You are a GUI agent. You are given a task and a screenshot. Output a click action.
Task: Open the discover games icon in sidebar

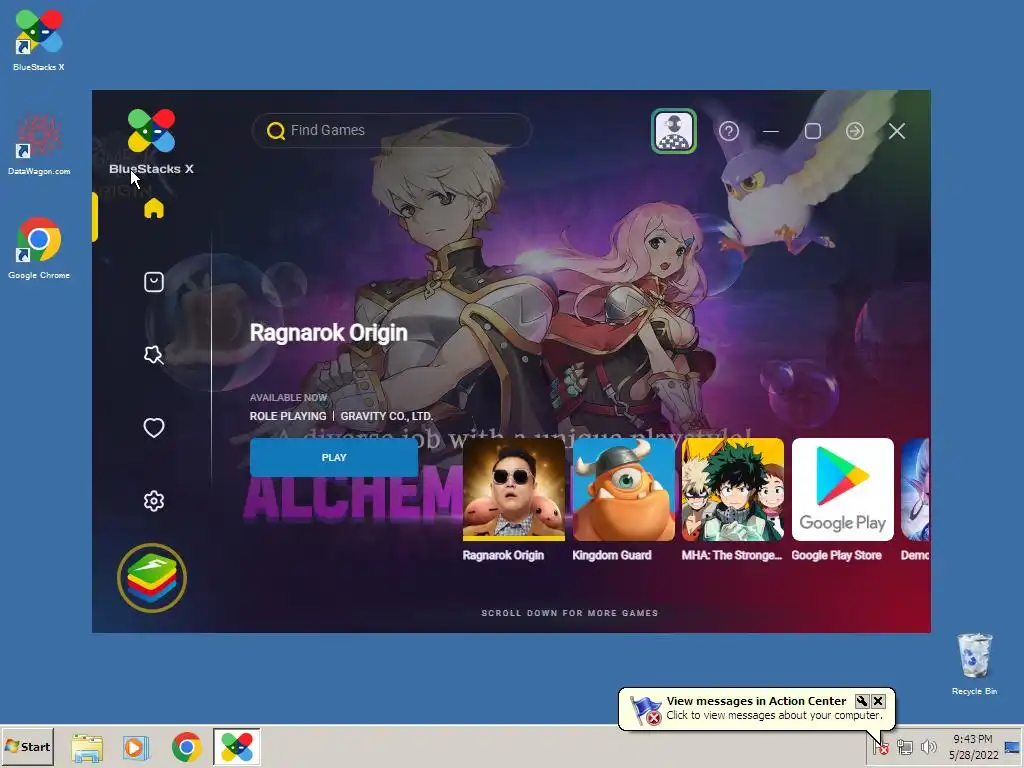click(x=153, y=355)
